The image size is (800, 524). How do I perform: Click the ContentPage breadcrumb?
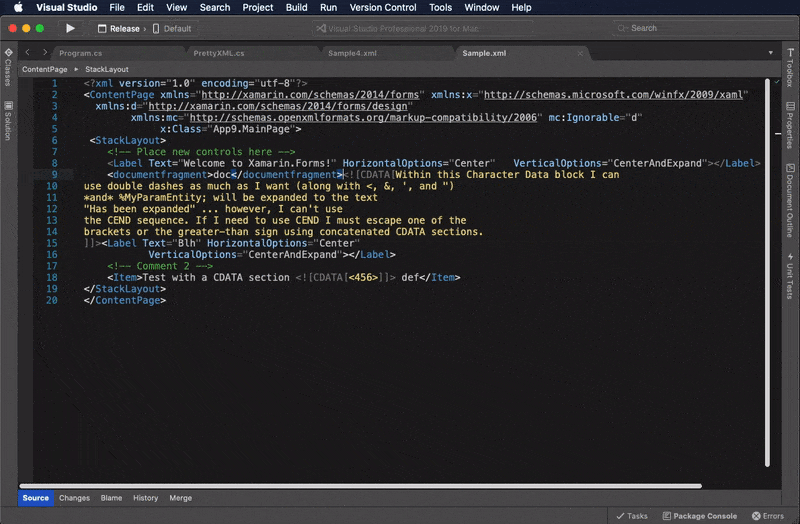44,69
